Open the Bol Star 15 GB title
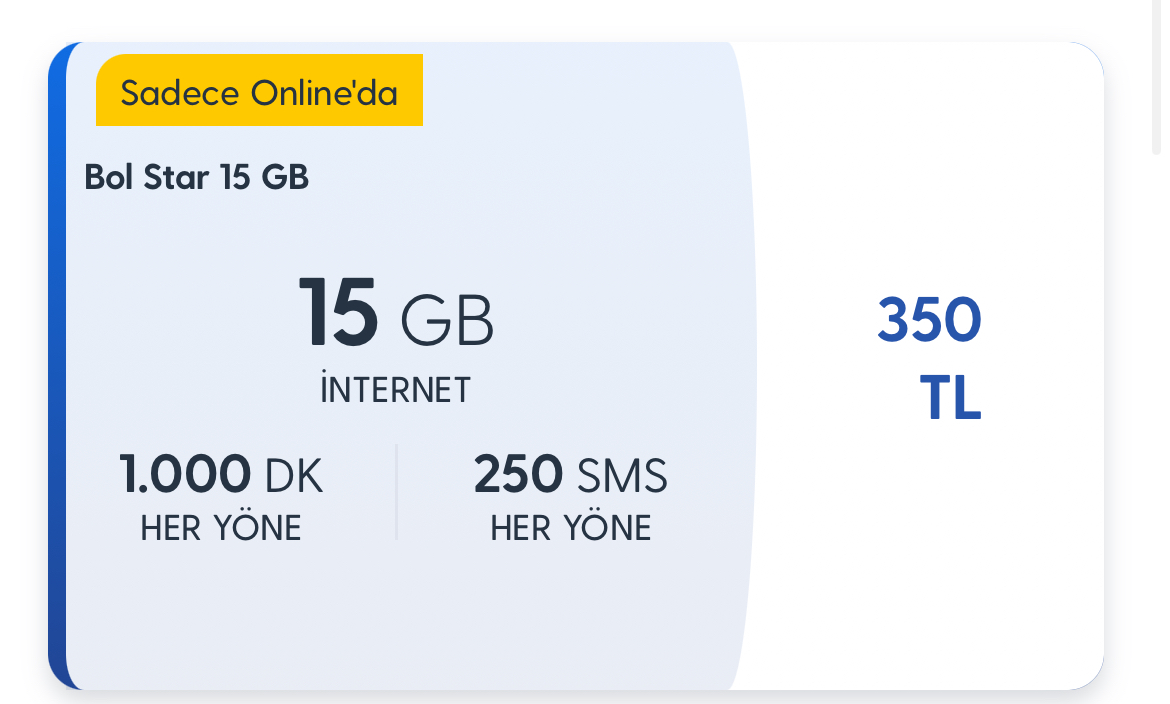 point(196,178)
